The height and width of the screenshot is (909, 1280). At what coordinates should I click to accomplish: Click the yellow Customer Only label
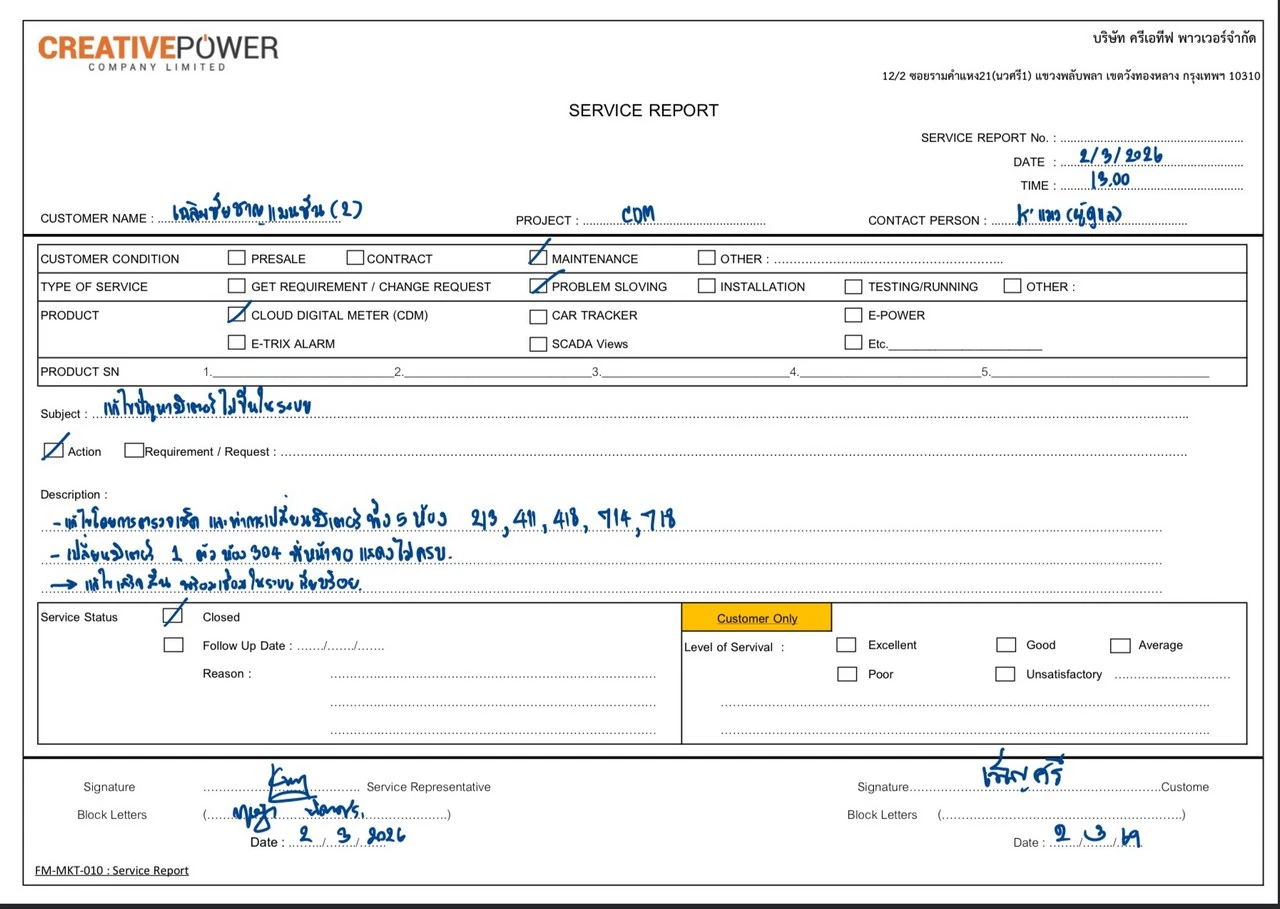pos(757,618)
